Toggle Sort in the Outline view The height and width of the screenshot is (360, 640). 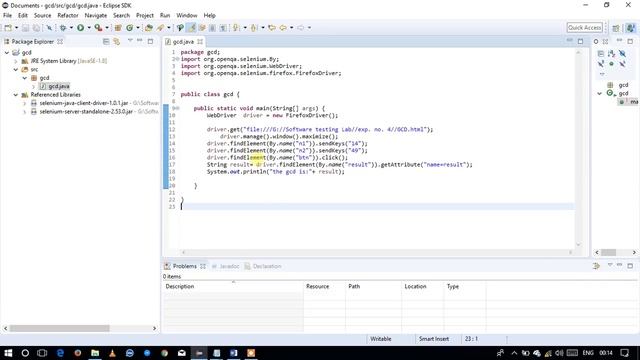[x=611, y=53]
